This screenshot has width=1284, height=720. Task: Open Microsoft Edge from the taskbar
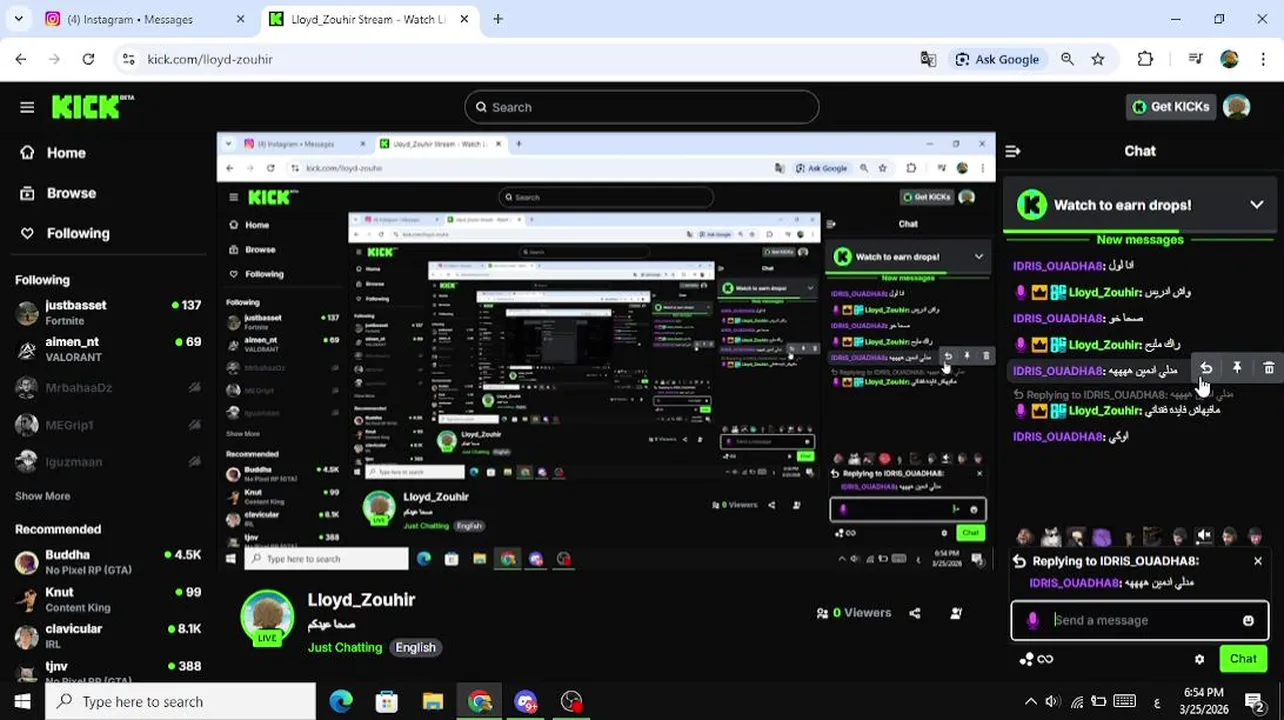pos(341,702)
